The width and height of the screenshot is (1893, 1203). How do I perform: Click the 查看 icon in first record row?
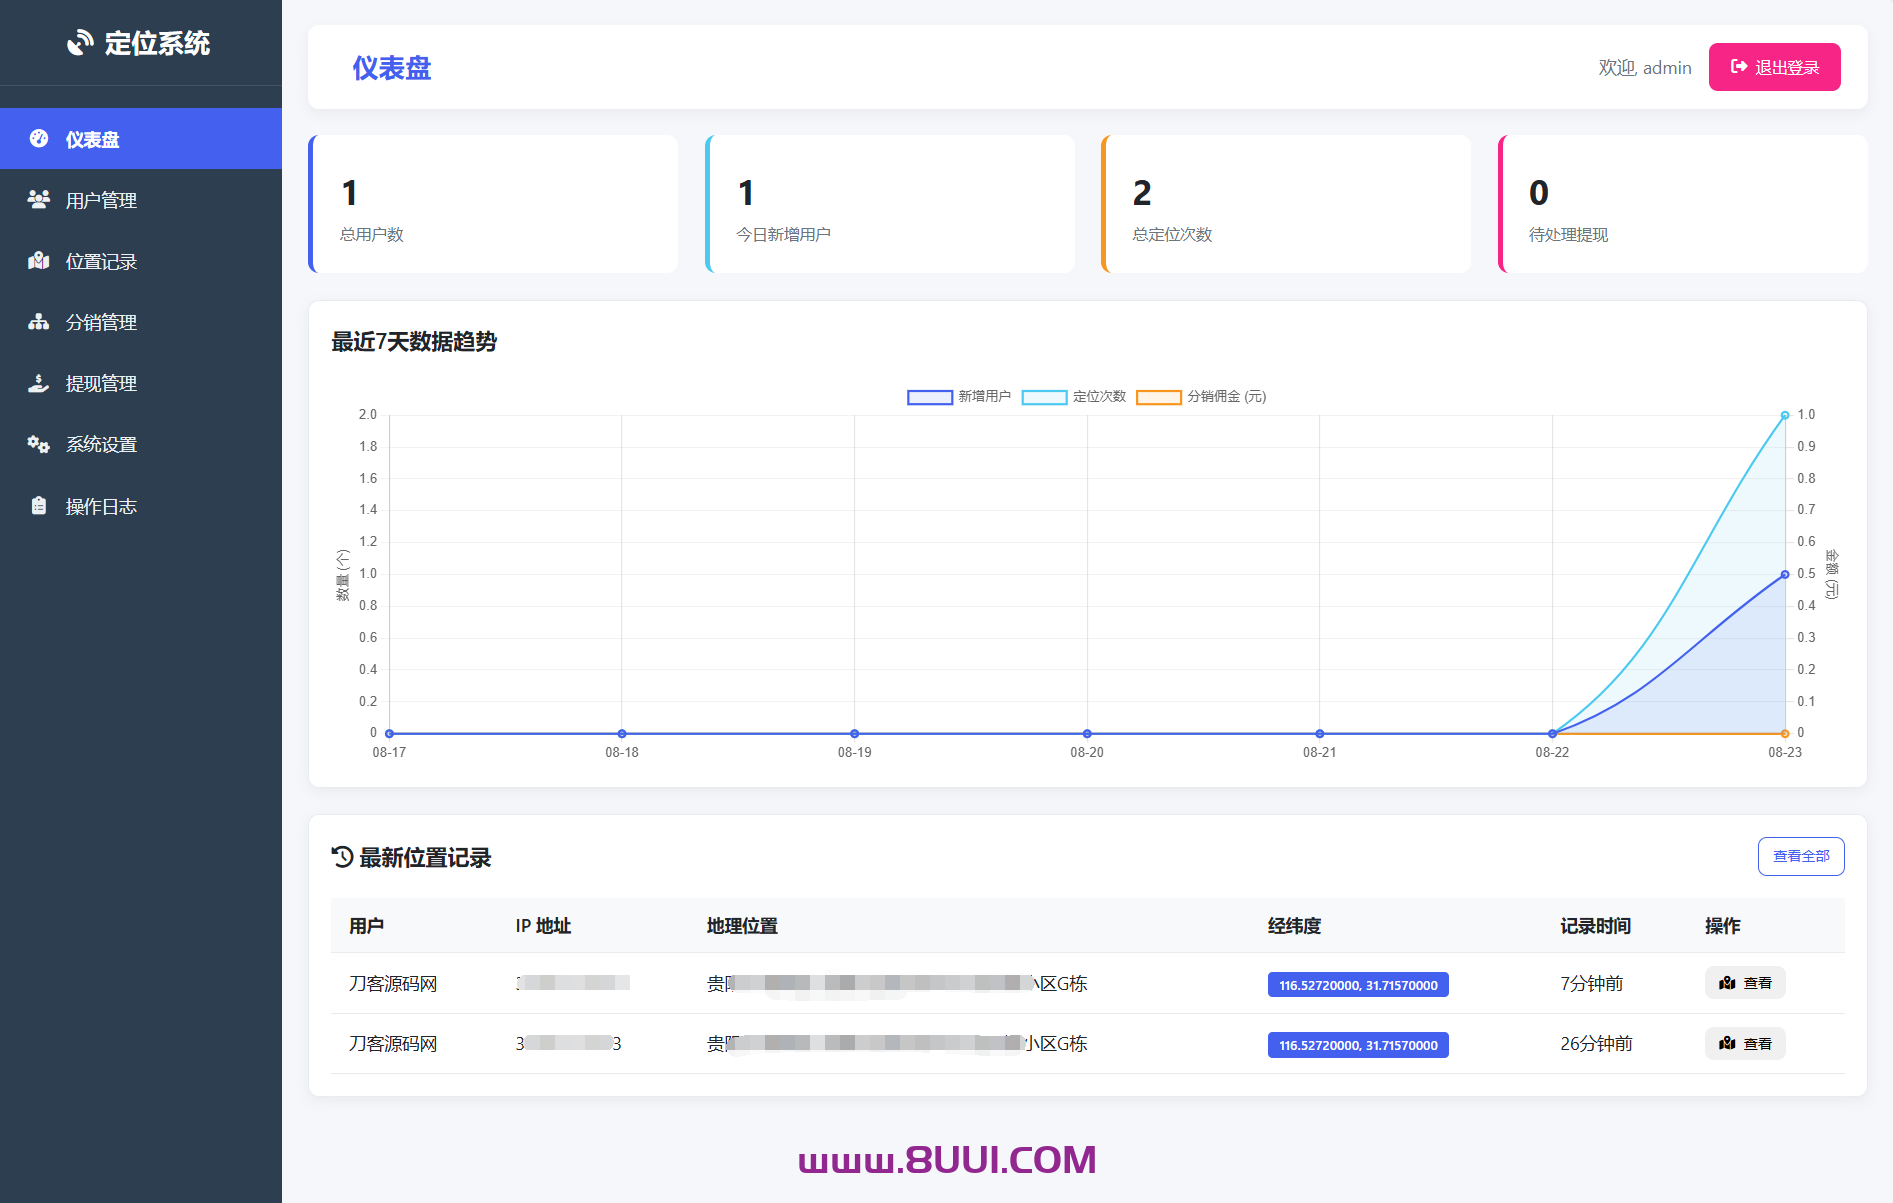pyautogui.click(x=1727, y=983)
